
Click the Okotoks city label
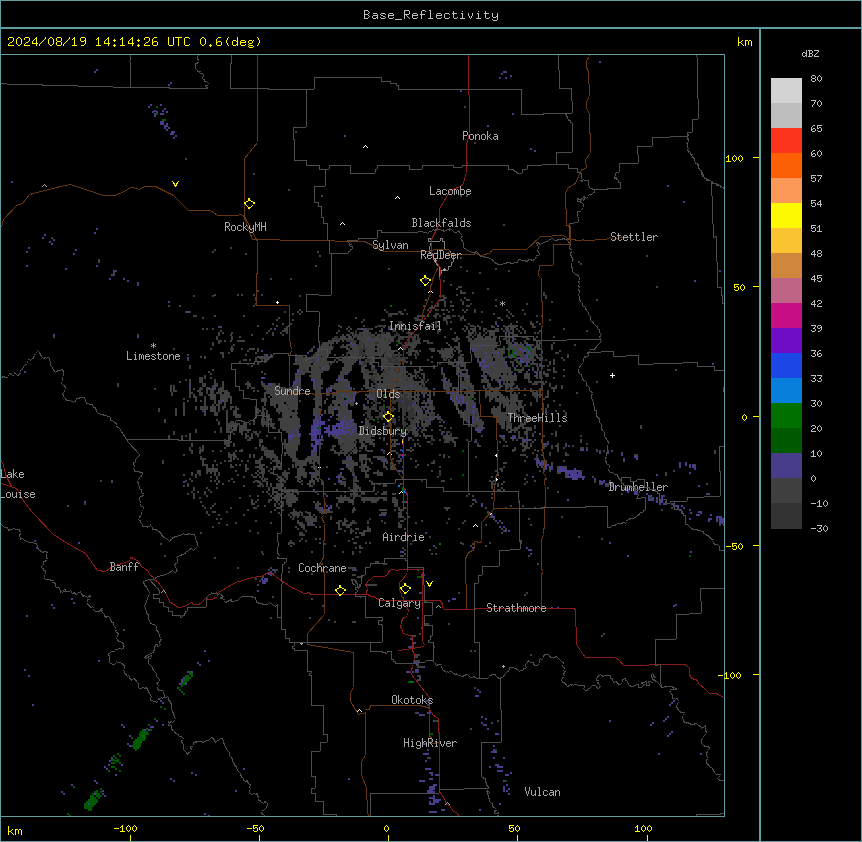tap(412, 700)
